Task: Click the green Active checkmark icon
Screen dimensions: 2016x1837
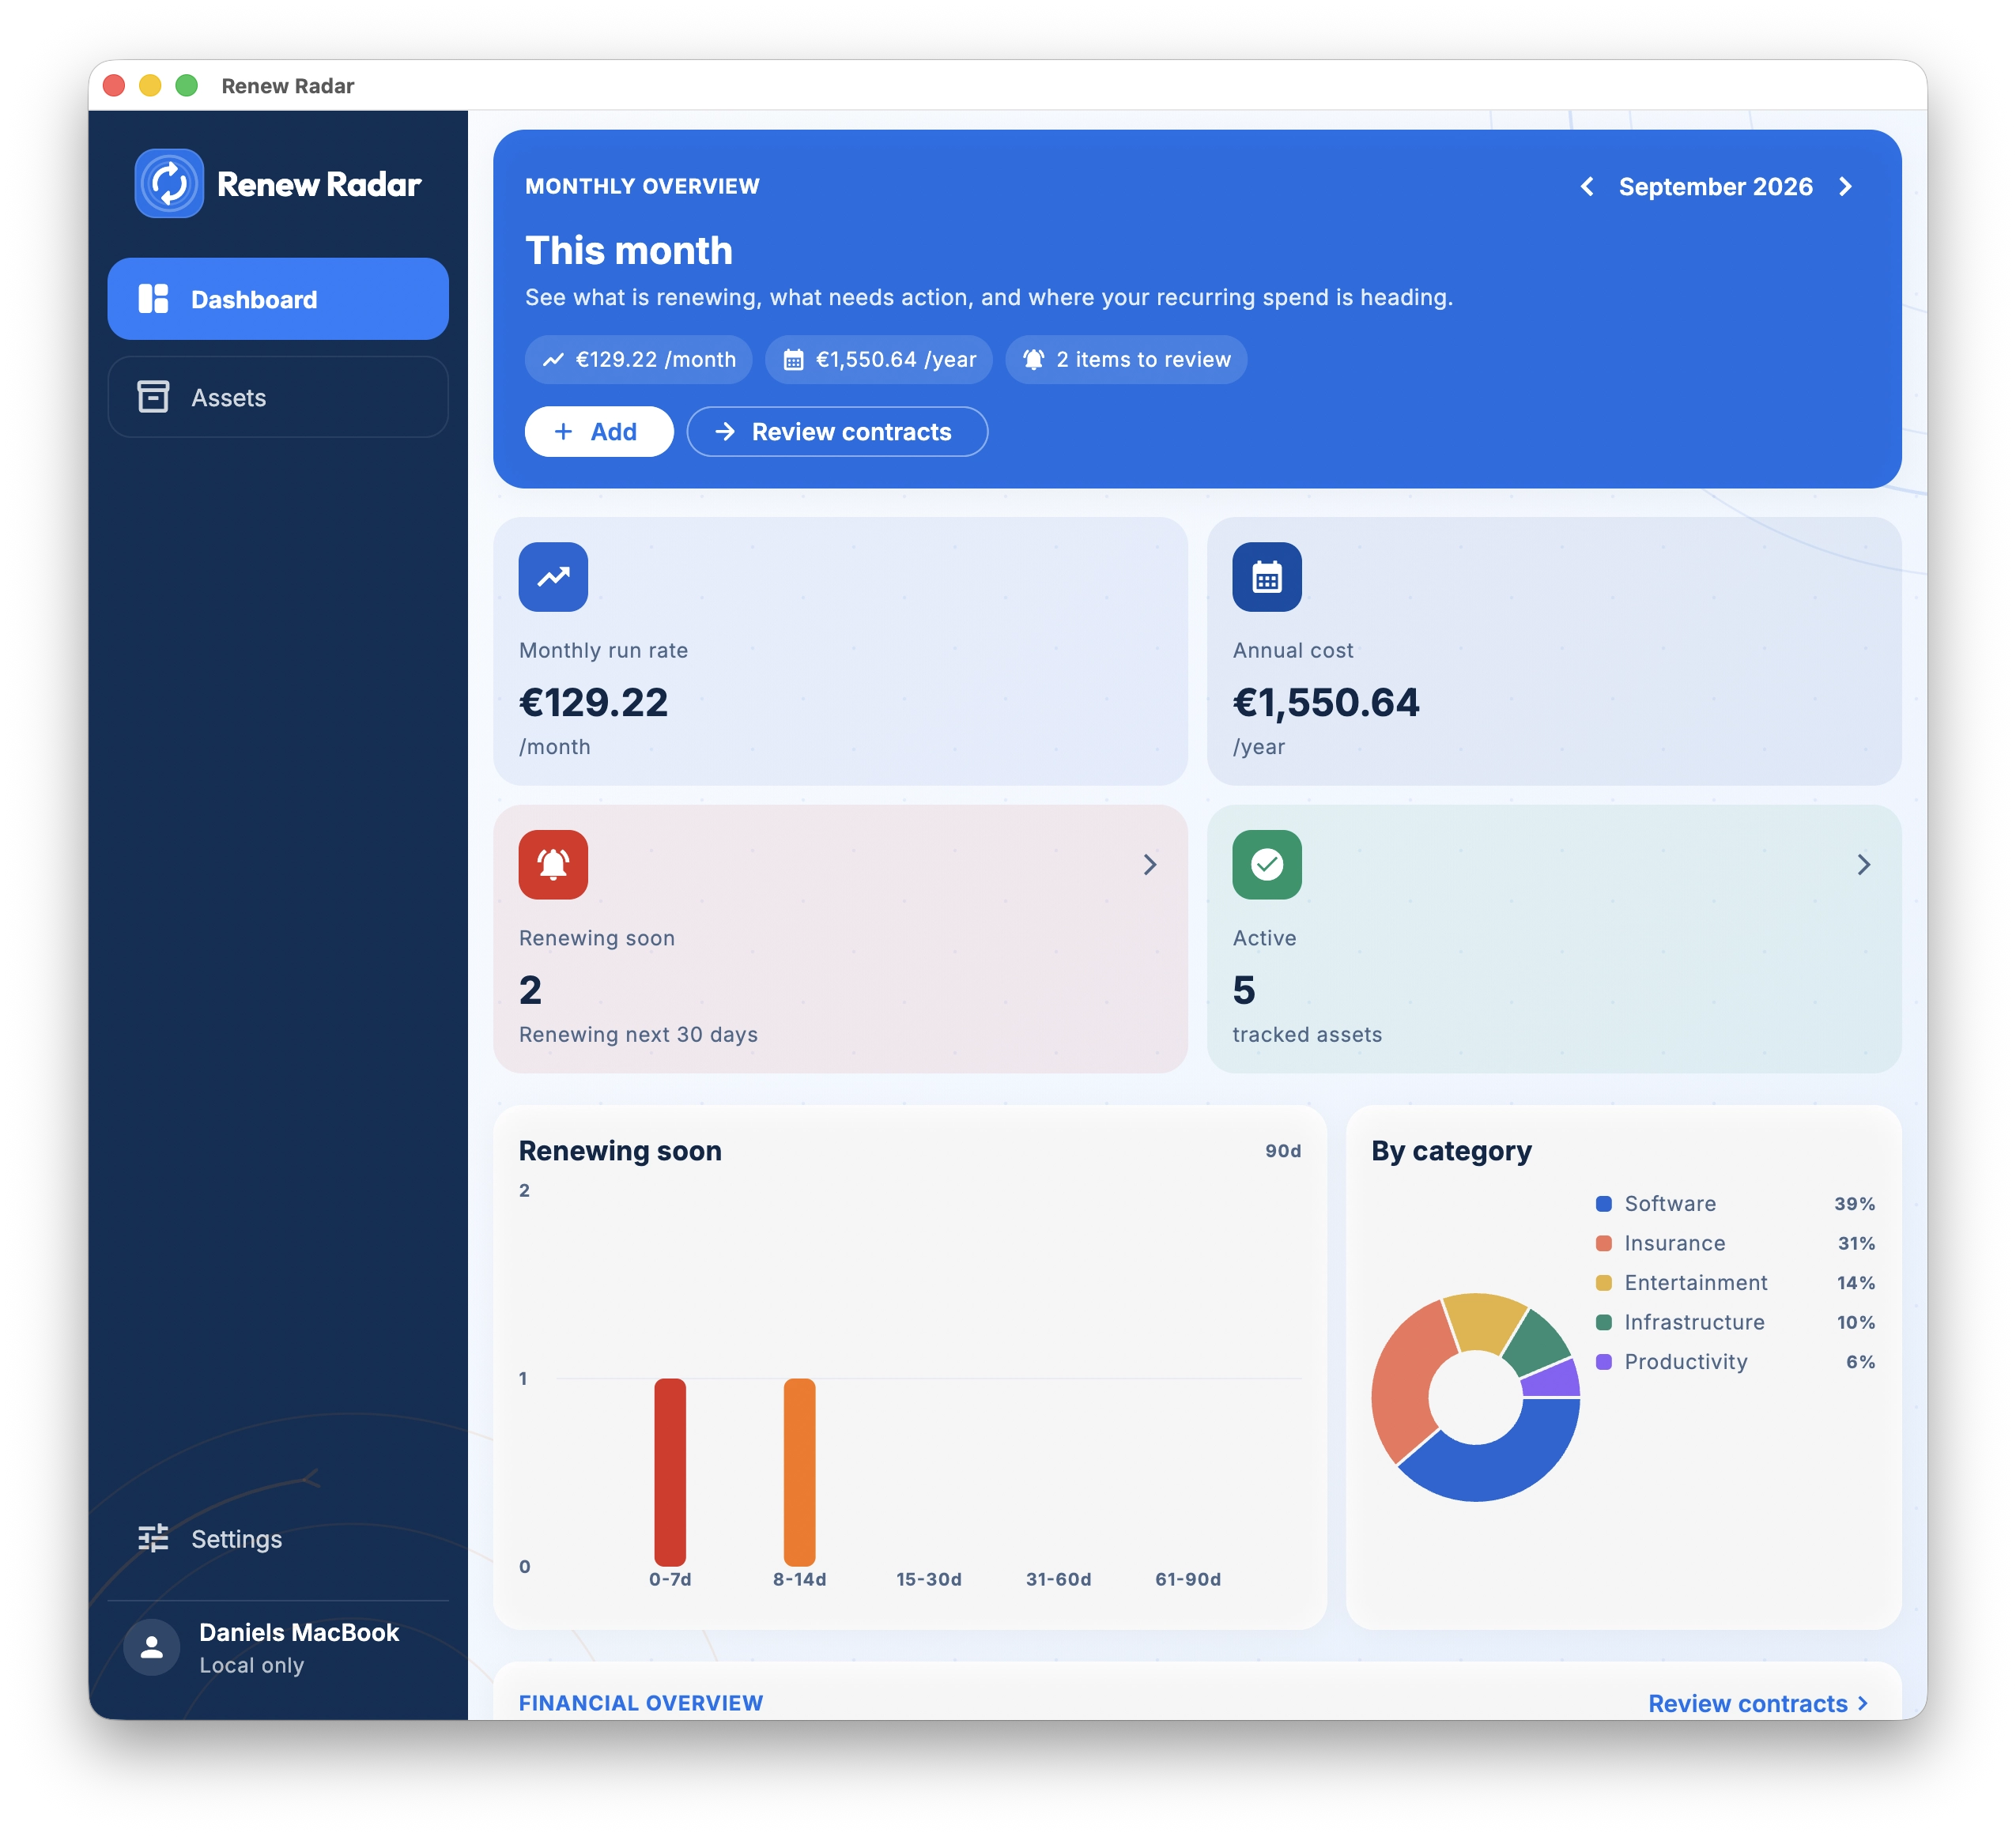Action: click(1267, 865)
